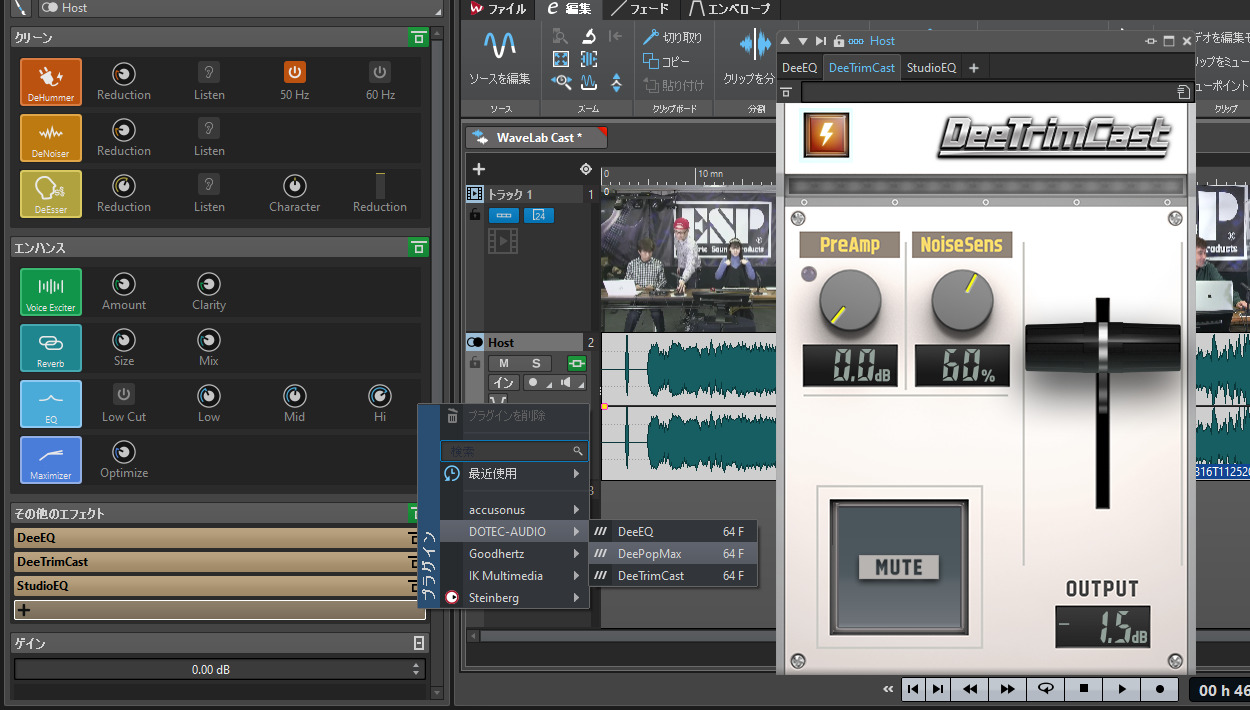The height and width of the screenshot is (710, 1250).
Task: Toggle DeNoiser Listen button
Action: pos(209,128)
